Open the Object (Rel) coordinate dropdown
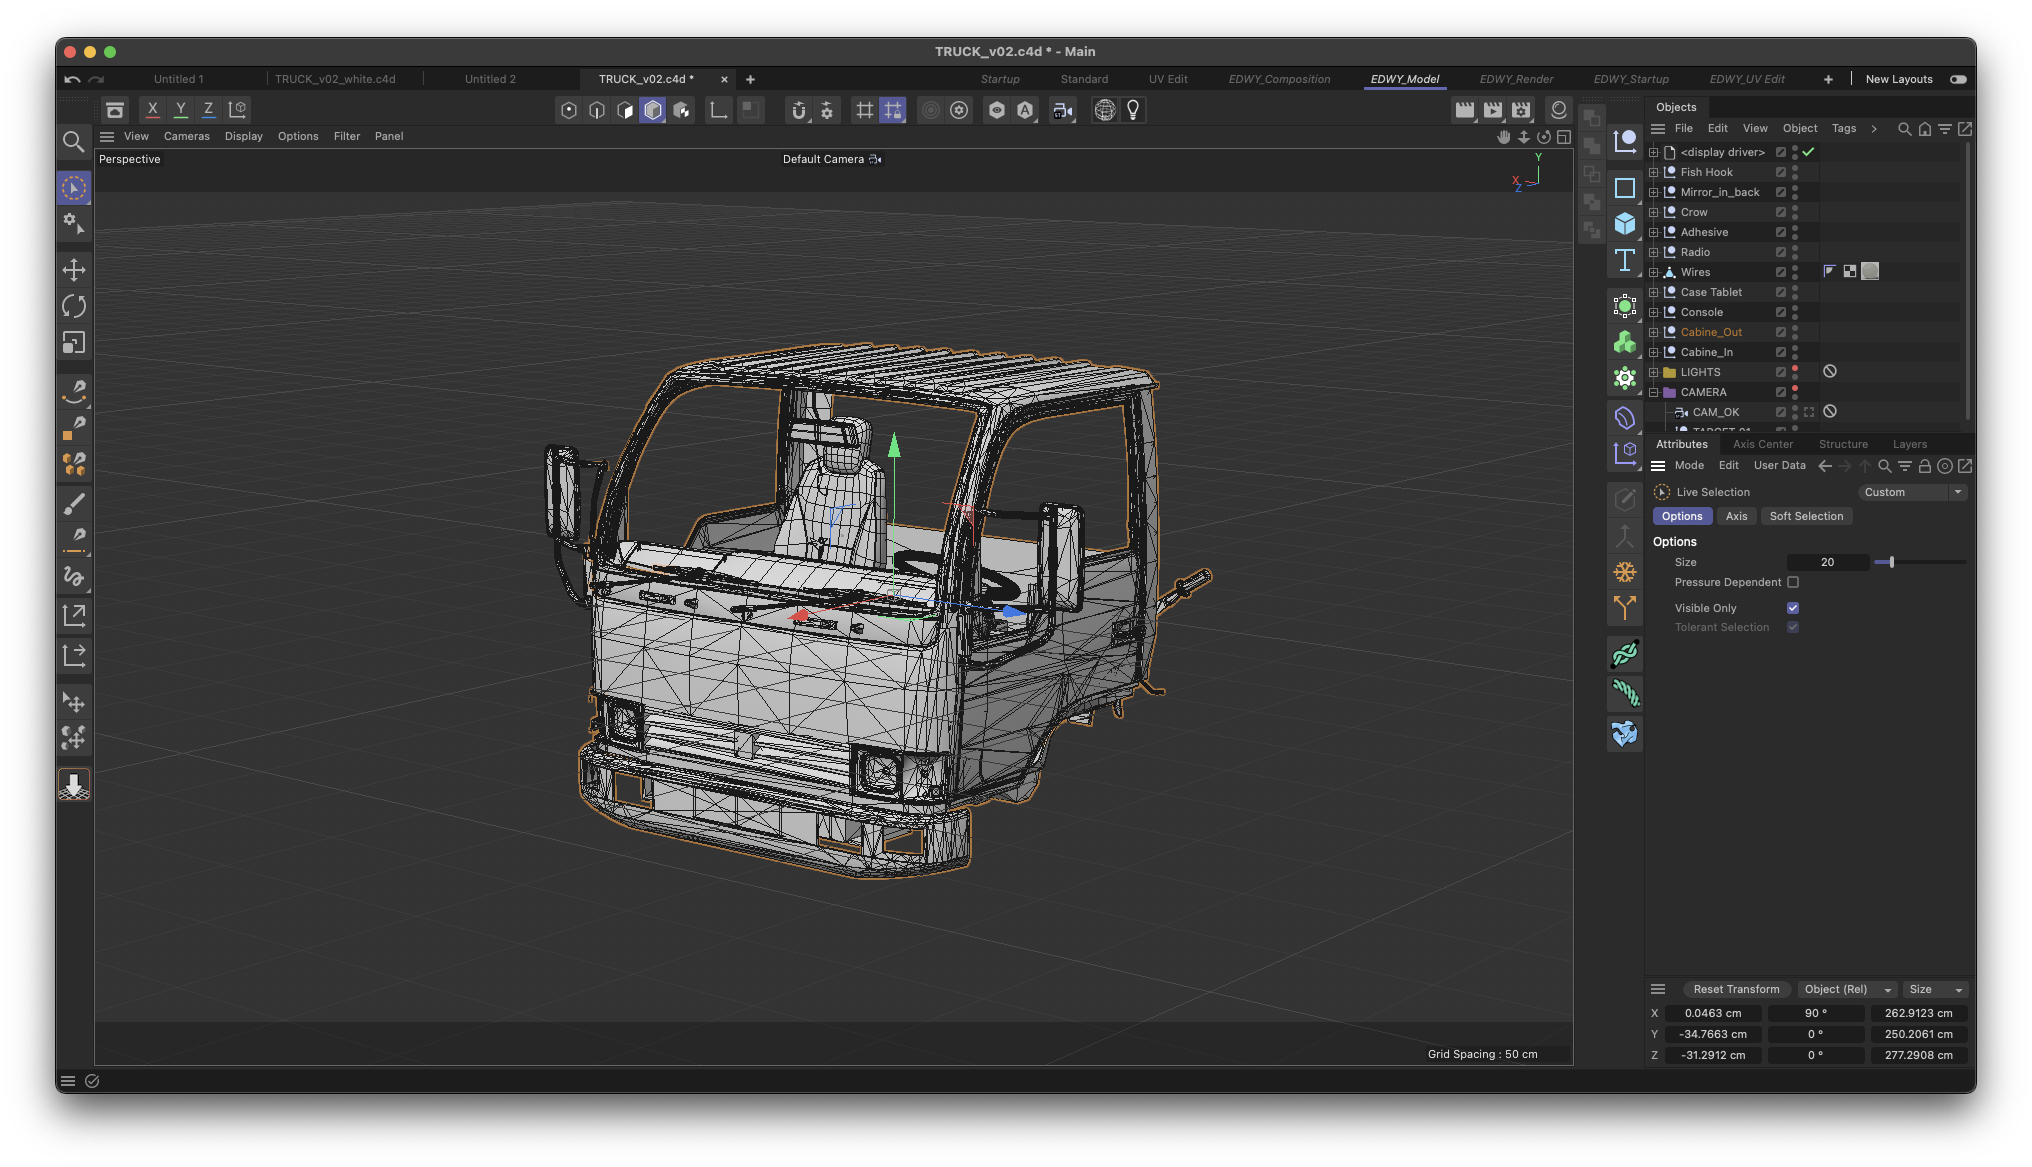This screenshot has width=2032, height=1167. pyautogui.click(x=1847, y=989)
